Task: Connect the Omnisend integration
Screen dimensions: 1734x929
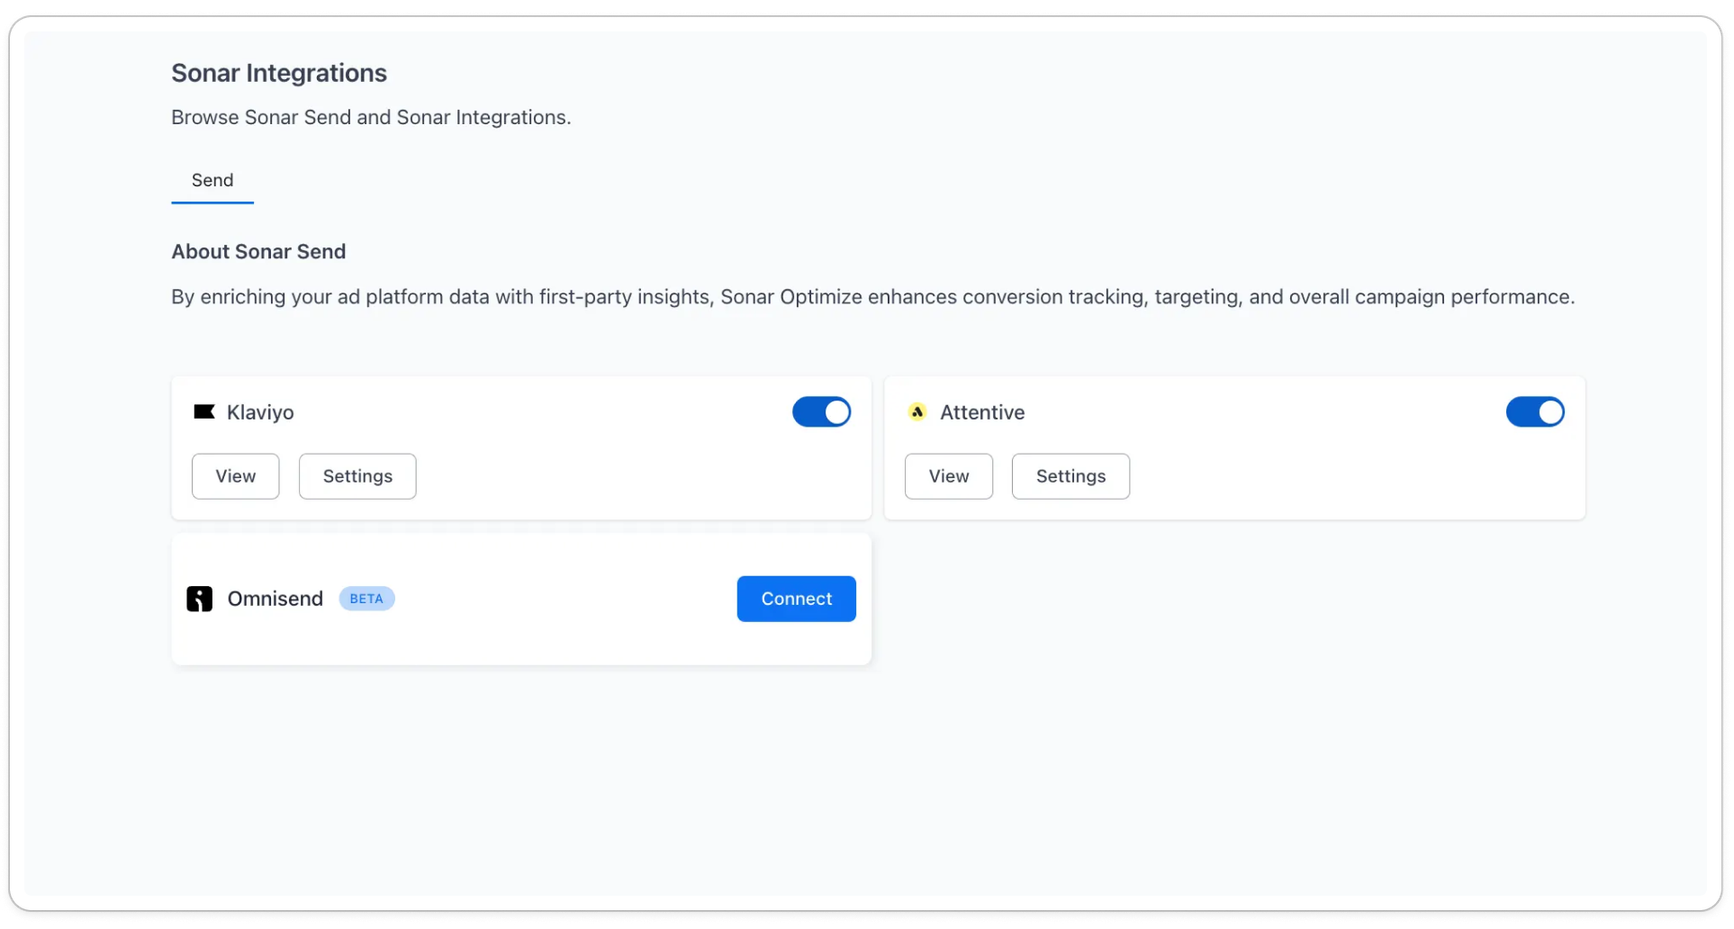Action: click(x=797, y=599)
